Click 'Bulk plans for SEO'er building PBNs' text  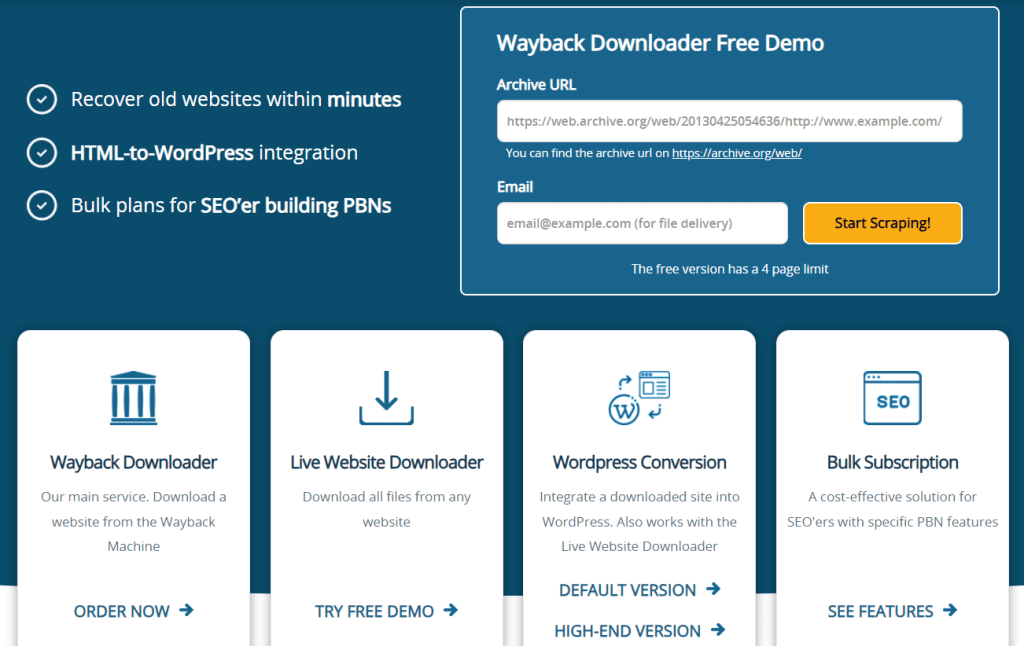231,206
